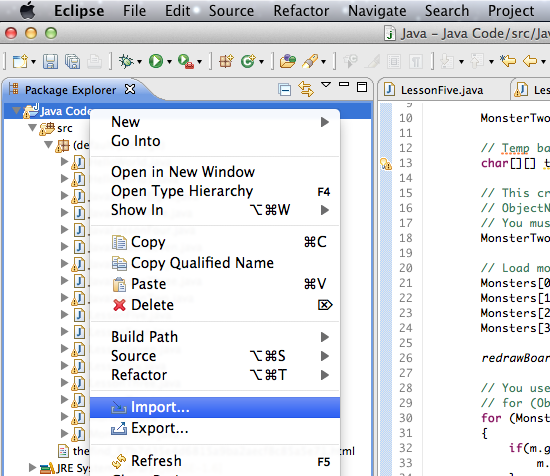550x476 pixels.
Task: Click the New Java Package icon
Action: [x=226, y=61]
